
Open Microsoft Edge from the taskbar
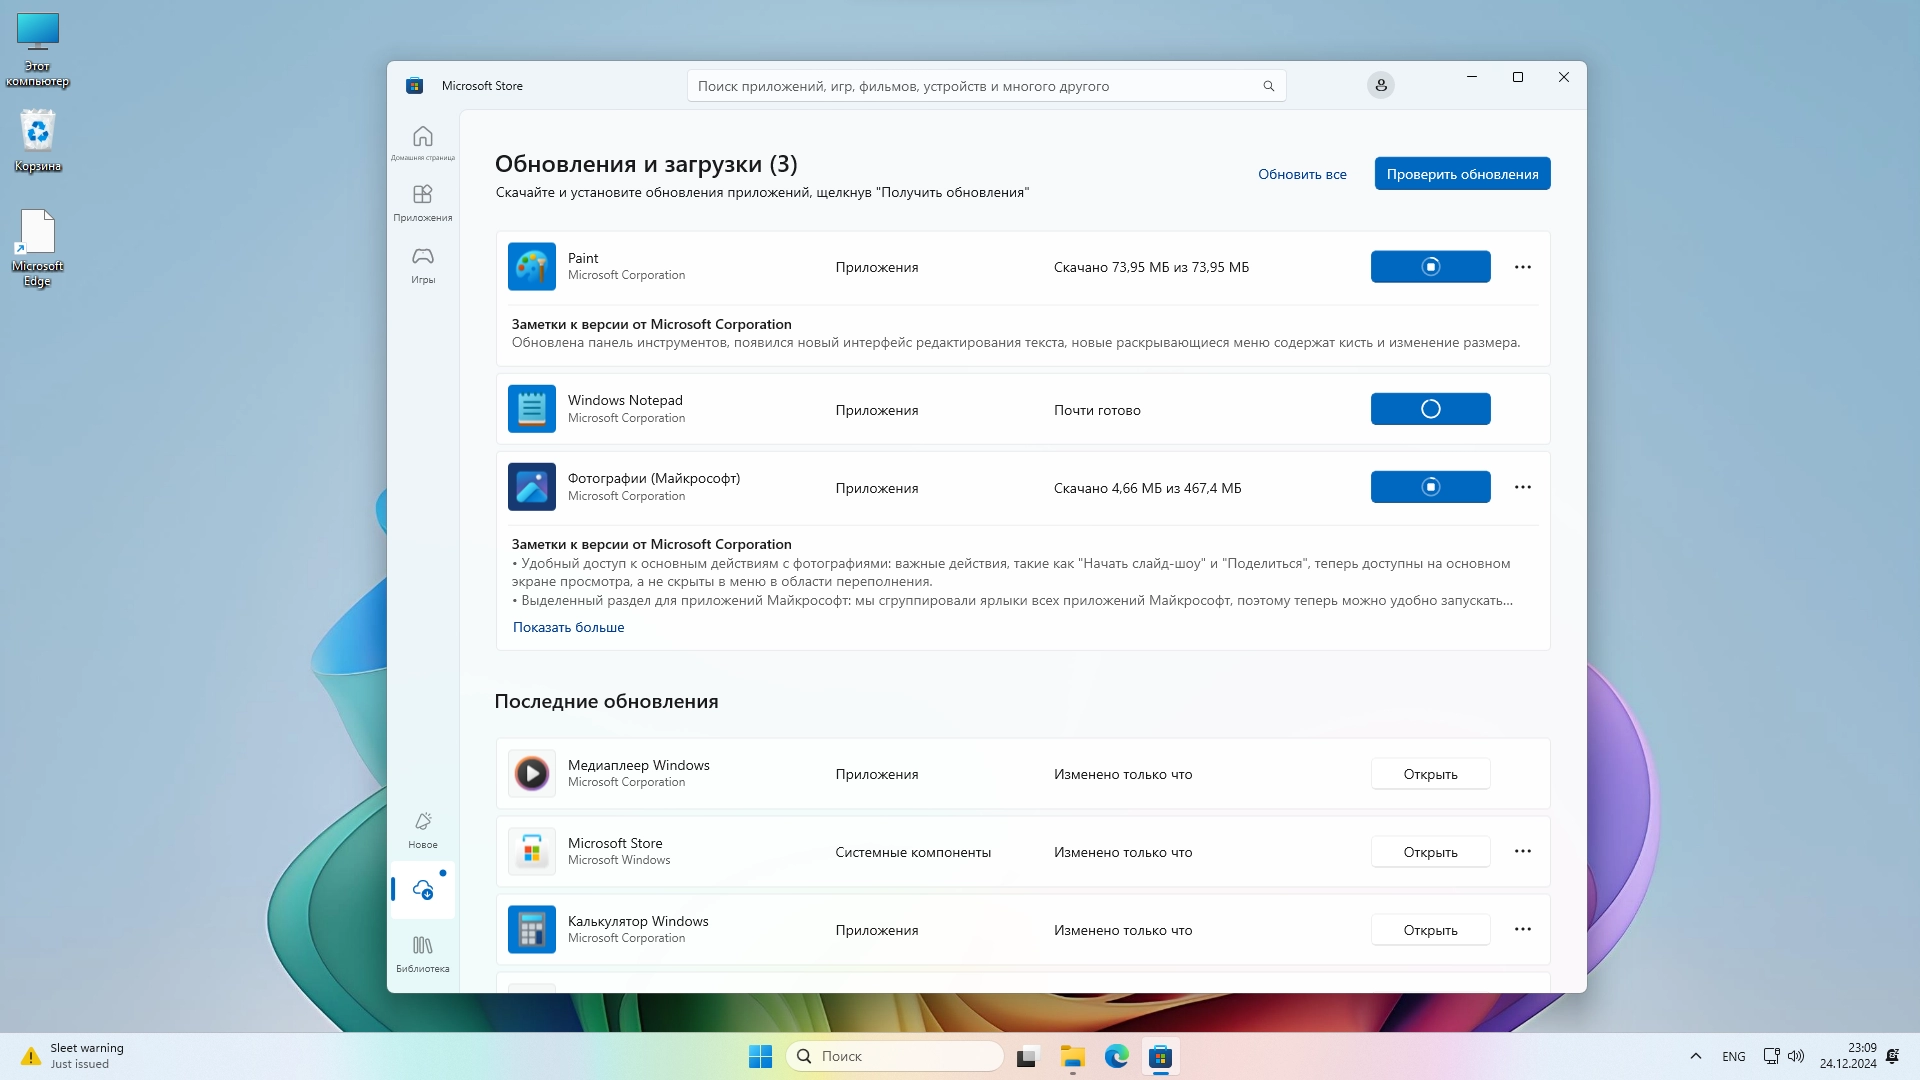[1116, 1057]
